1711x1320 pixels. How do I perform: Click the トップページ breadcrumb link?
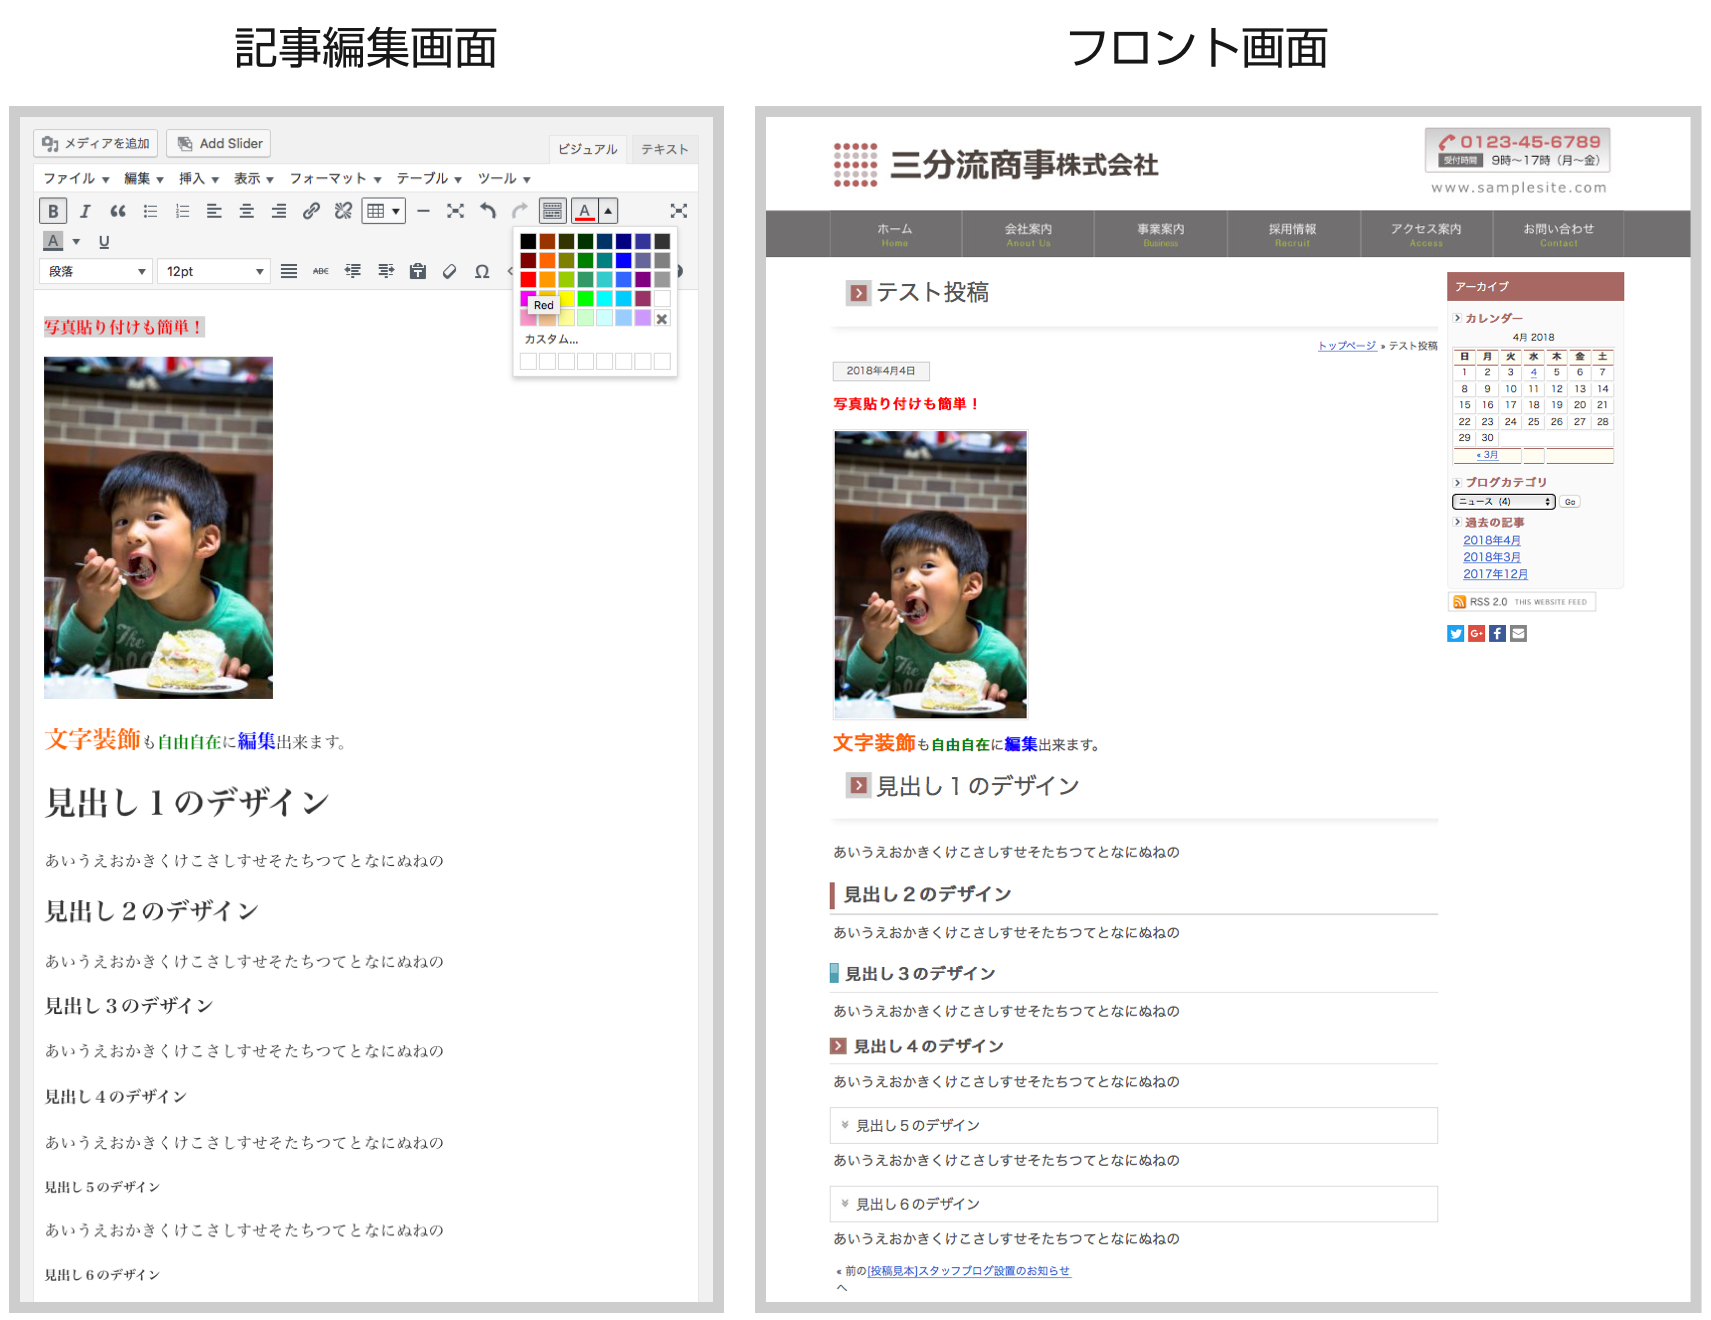click(x=1347, y=346)
